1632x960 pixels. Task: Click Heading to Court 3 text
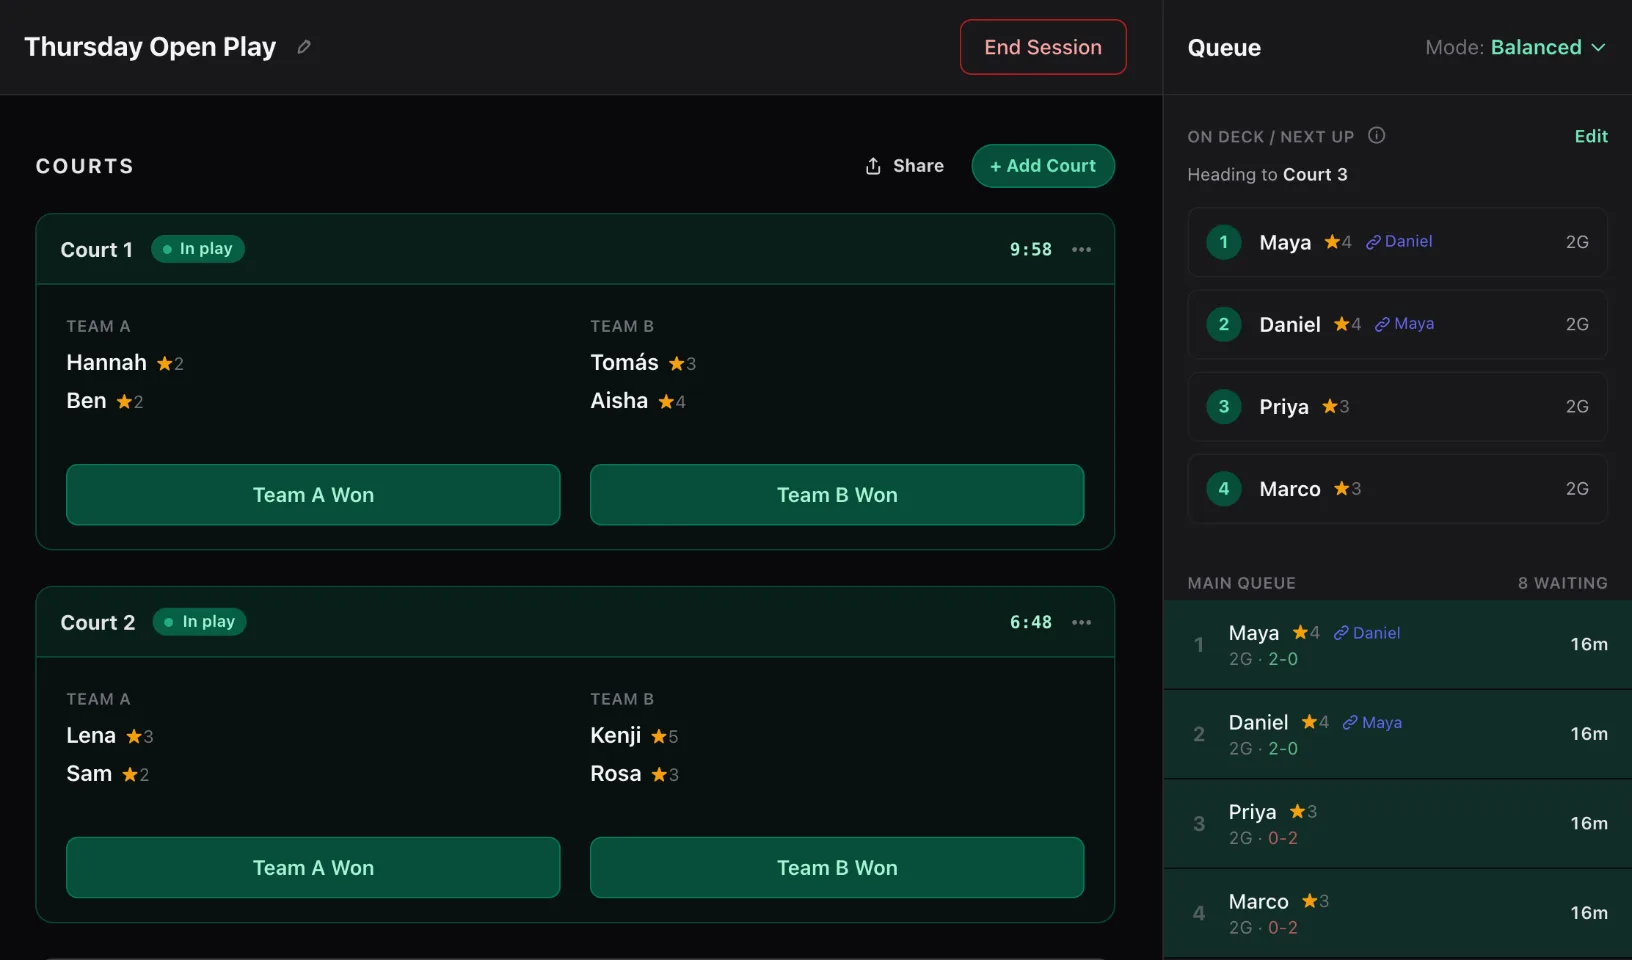[1267, 175]
